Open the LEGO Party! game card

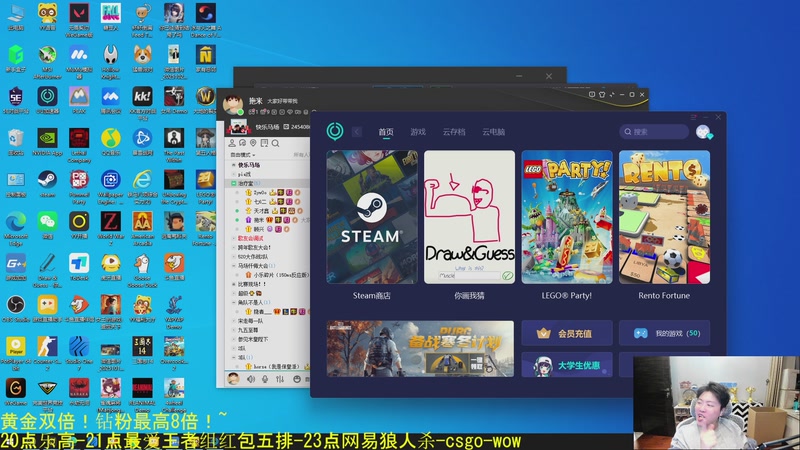pos(567,217)
